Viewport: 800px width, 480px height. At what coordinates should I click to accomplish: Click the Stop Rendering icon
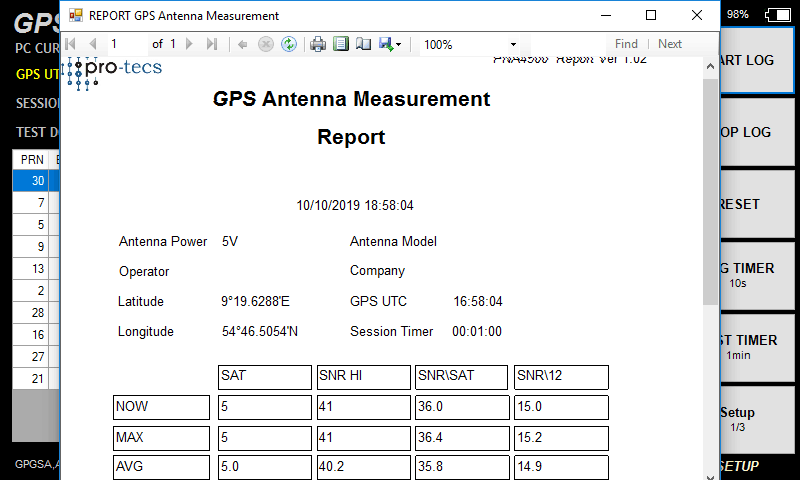[x=265, y=44]
